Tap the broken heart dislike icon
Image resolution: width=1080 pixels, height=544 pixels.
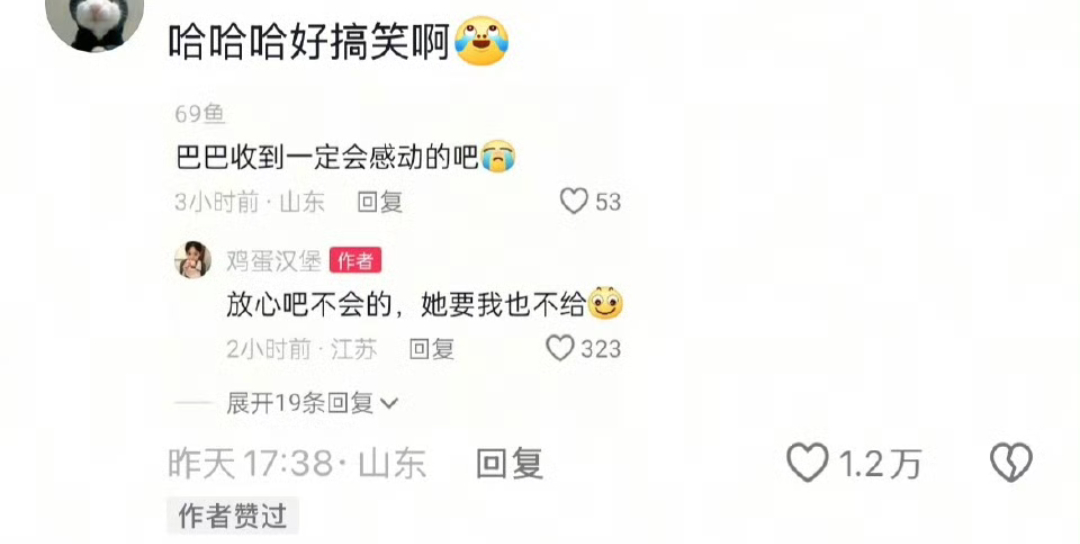[x=1011, y=462]
